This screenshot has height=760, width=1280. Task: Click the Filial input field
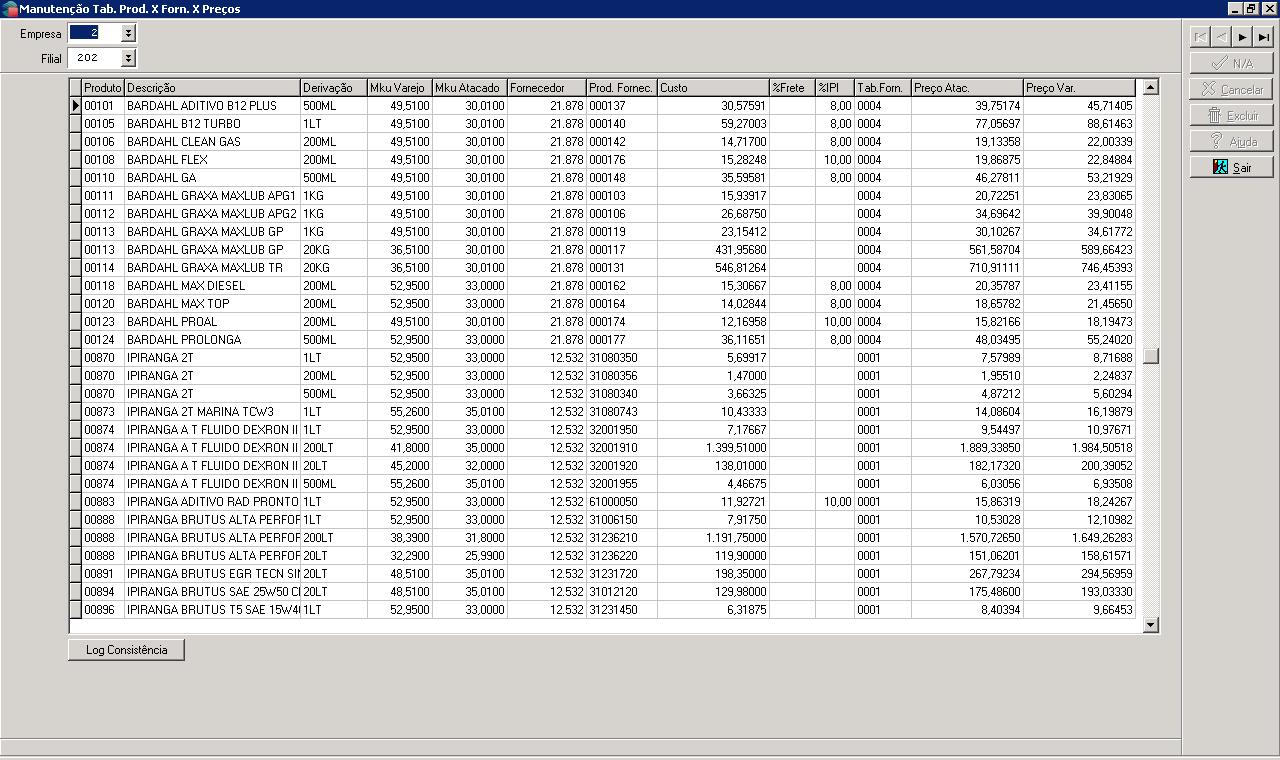pos(94,58)
